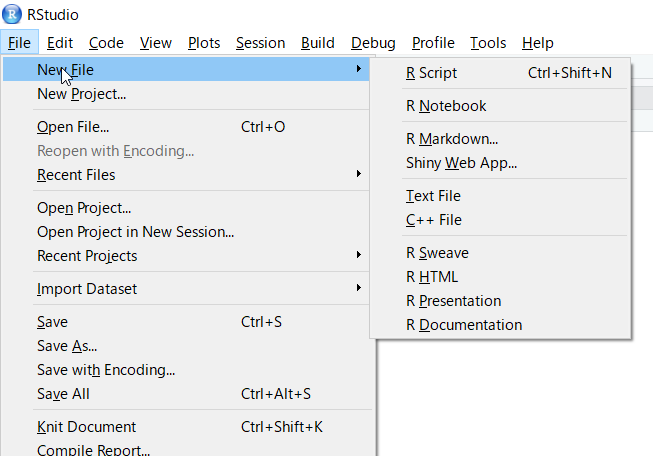Screen dimensions: 653x456
Task: Expand the Recent Files submenu arrow
Action: (x=359, y=174)
